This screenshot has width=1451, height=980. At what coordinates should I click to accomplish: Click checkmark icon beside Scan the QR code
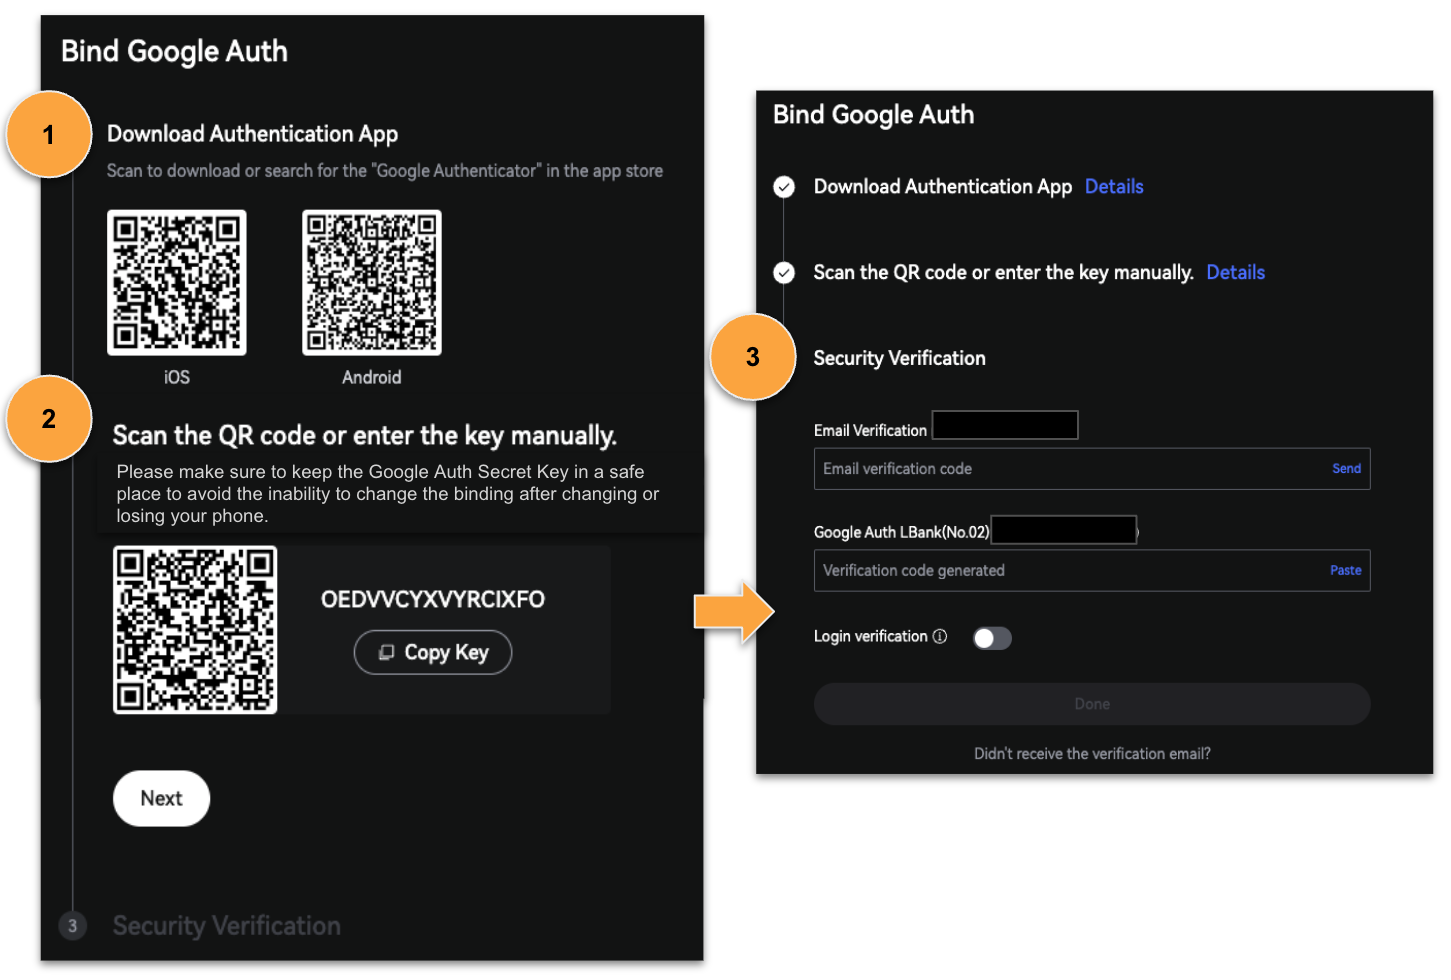784,272
